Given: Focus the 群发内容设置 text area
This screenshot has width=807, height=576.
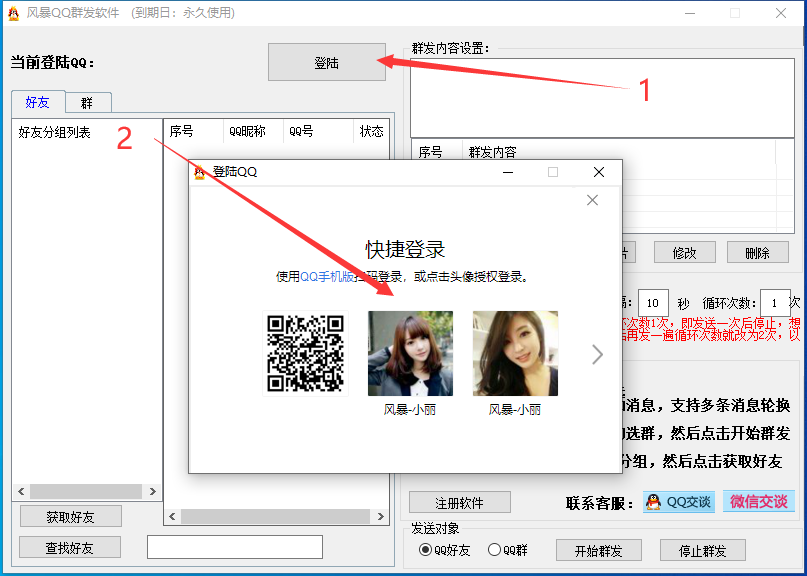Looking at the screenshot, I should pos(602,98).
